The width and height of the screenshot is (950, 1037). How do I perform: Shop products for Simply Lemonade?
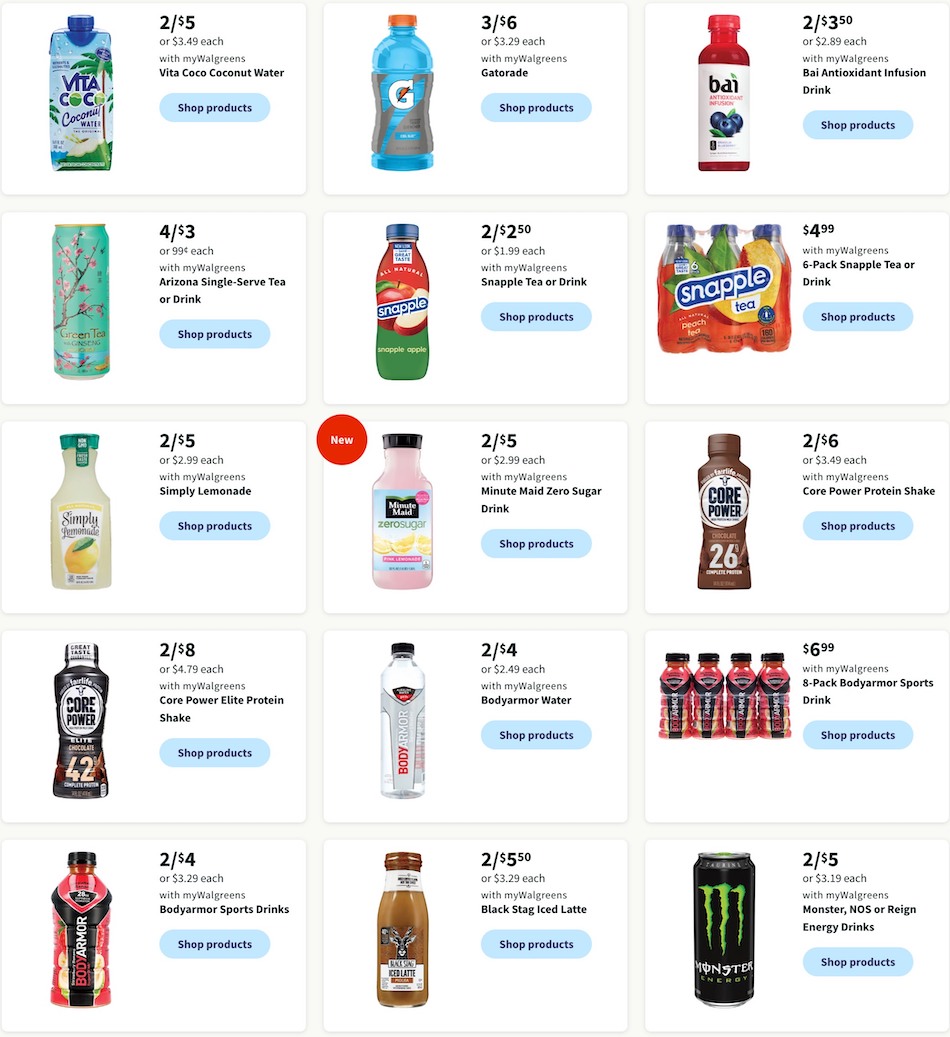click(x=214, y=525)
